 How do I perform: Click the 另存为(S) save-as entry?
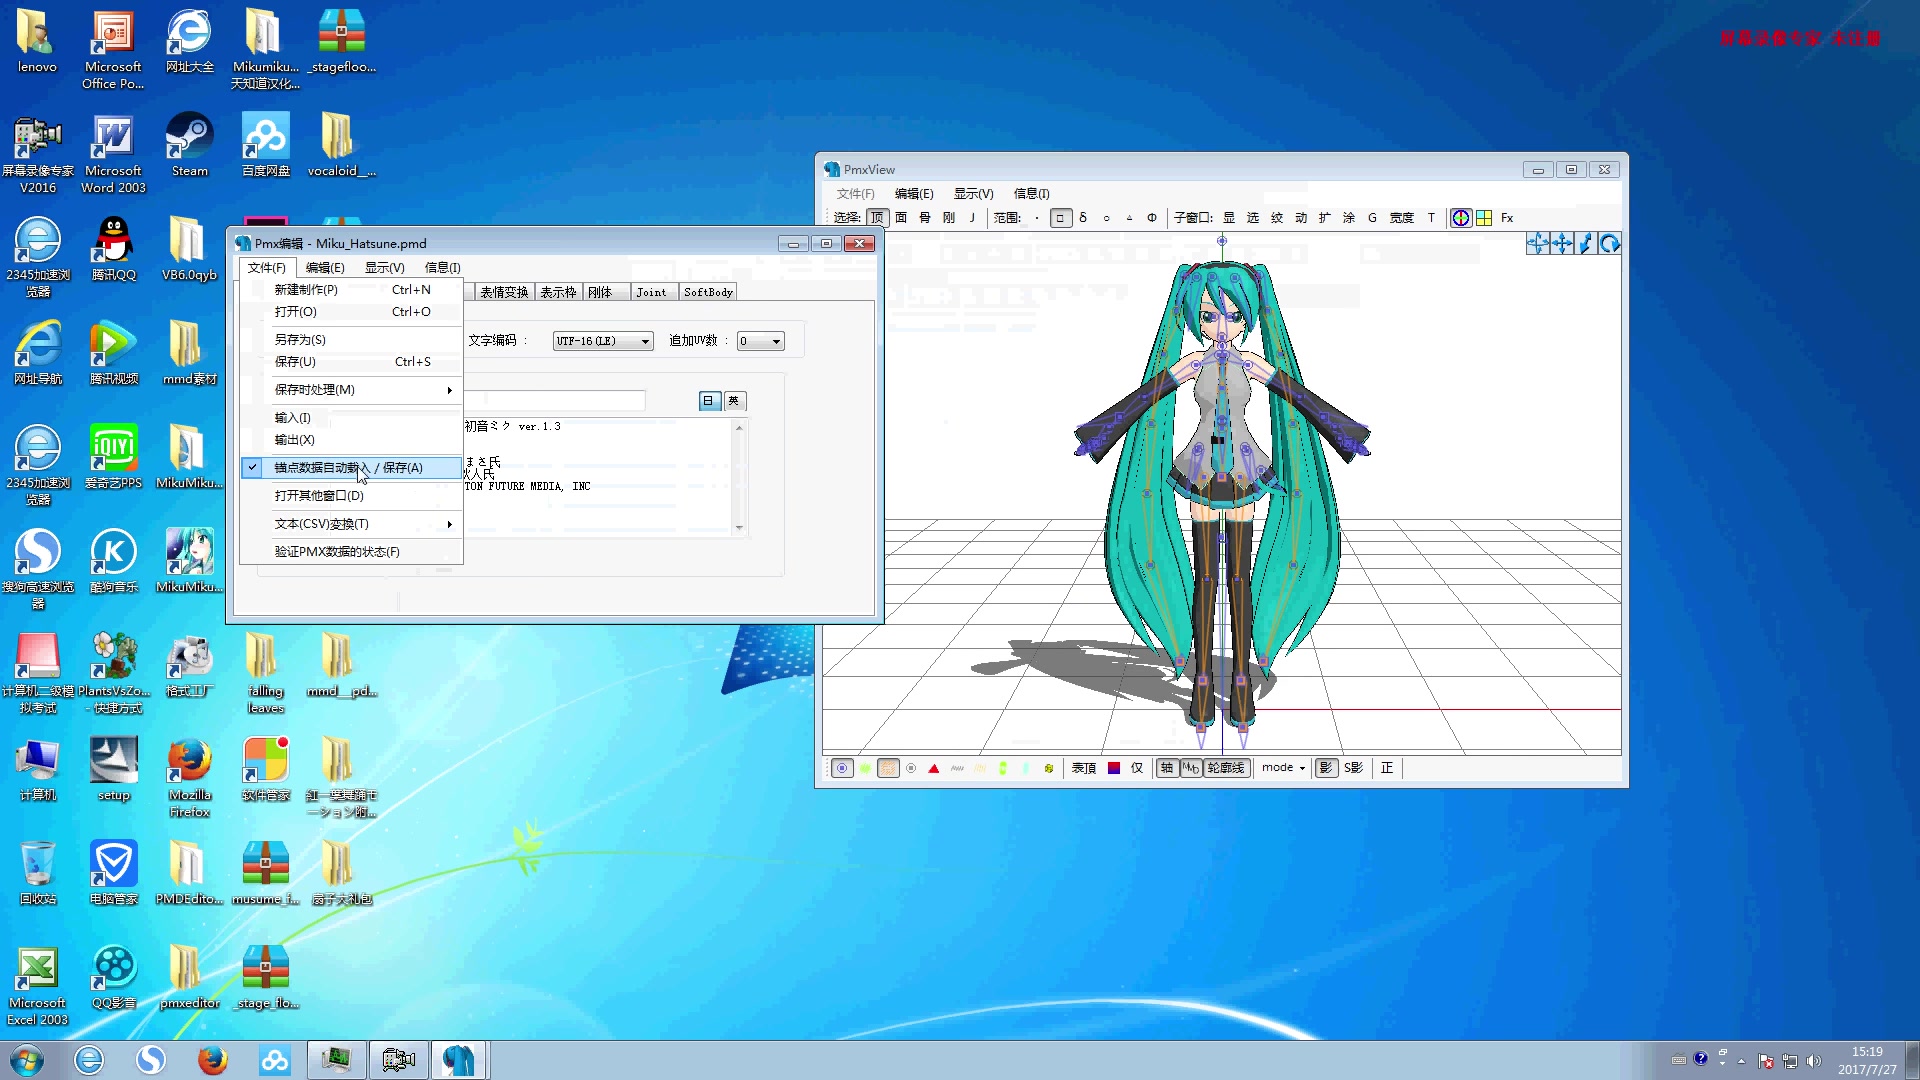(x=300, y=340)
